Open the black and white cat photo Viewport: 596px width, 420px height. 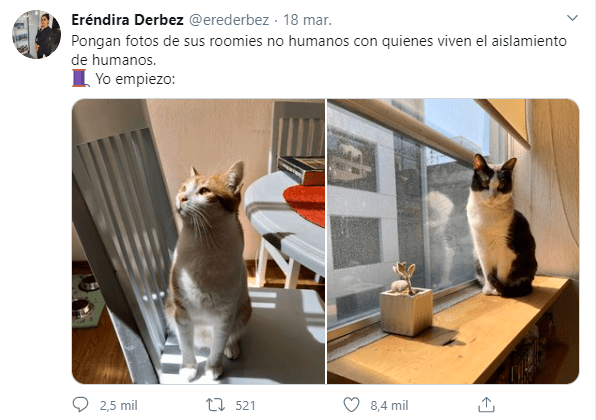tap(453, 241)
